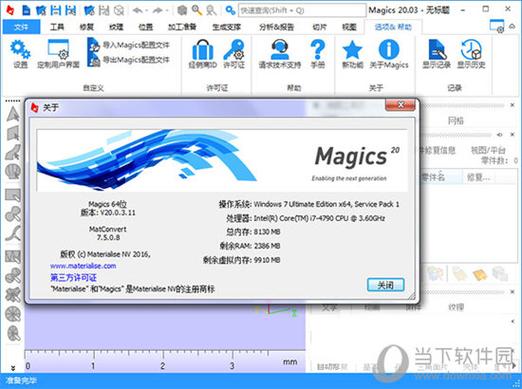
Task: Open dropdown arrow next to redo
Action: pos(166,11)
